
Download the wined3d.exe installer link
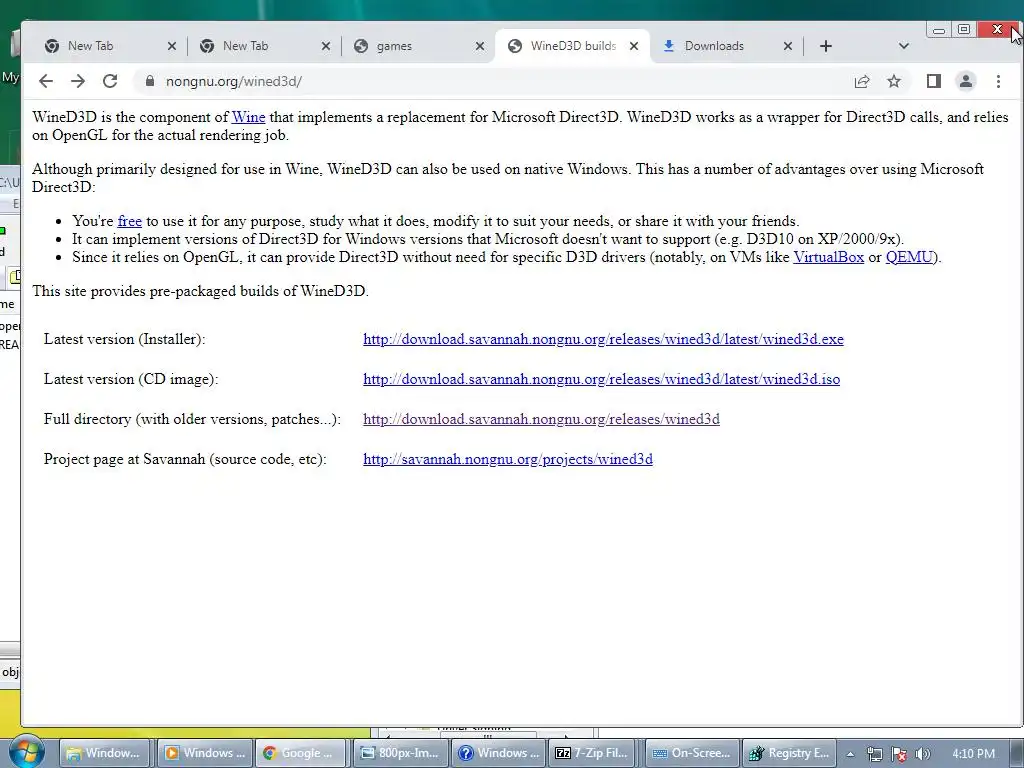603,340
